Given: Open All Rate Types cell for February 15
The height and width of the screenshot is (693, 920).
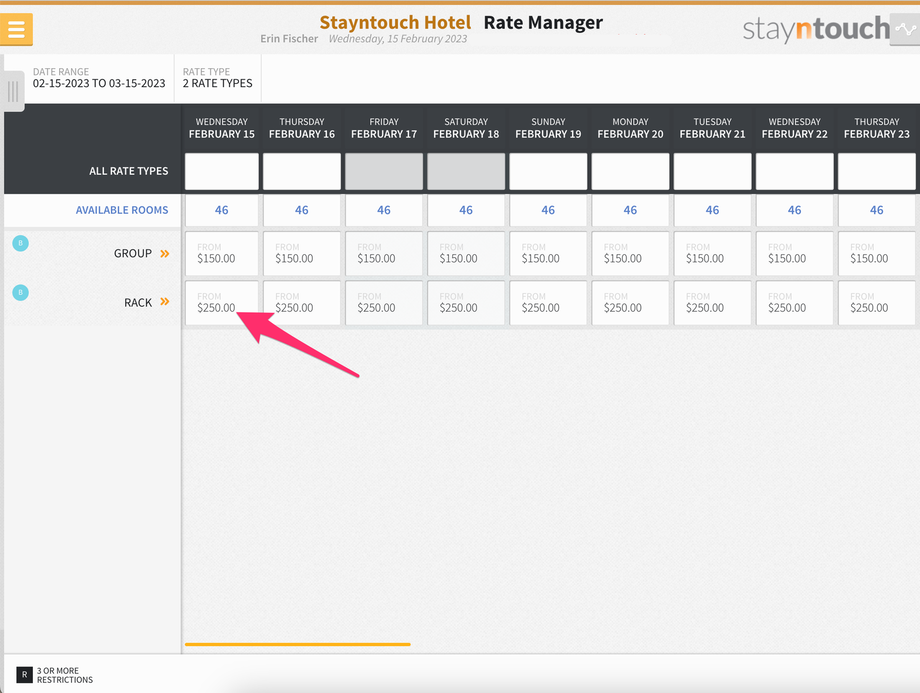Looking at the screenshot, I should click(222, 171).
